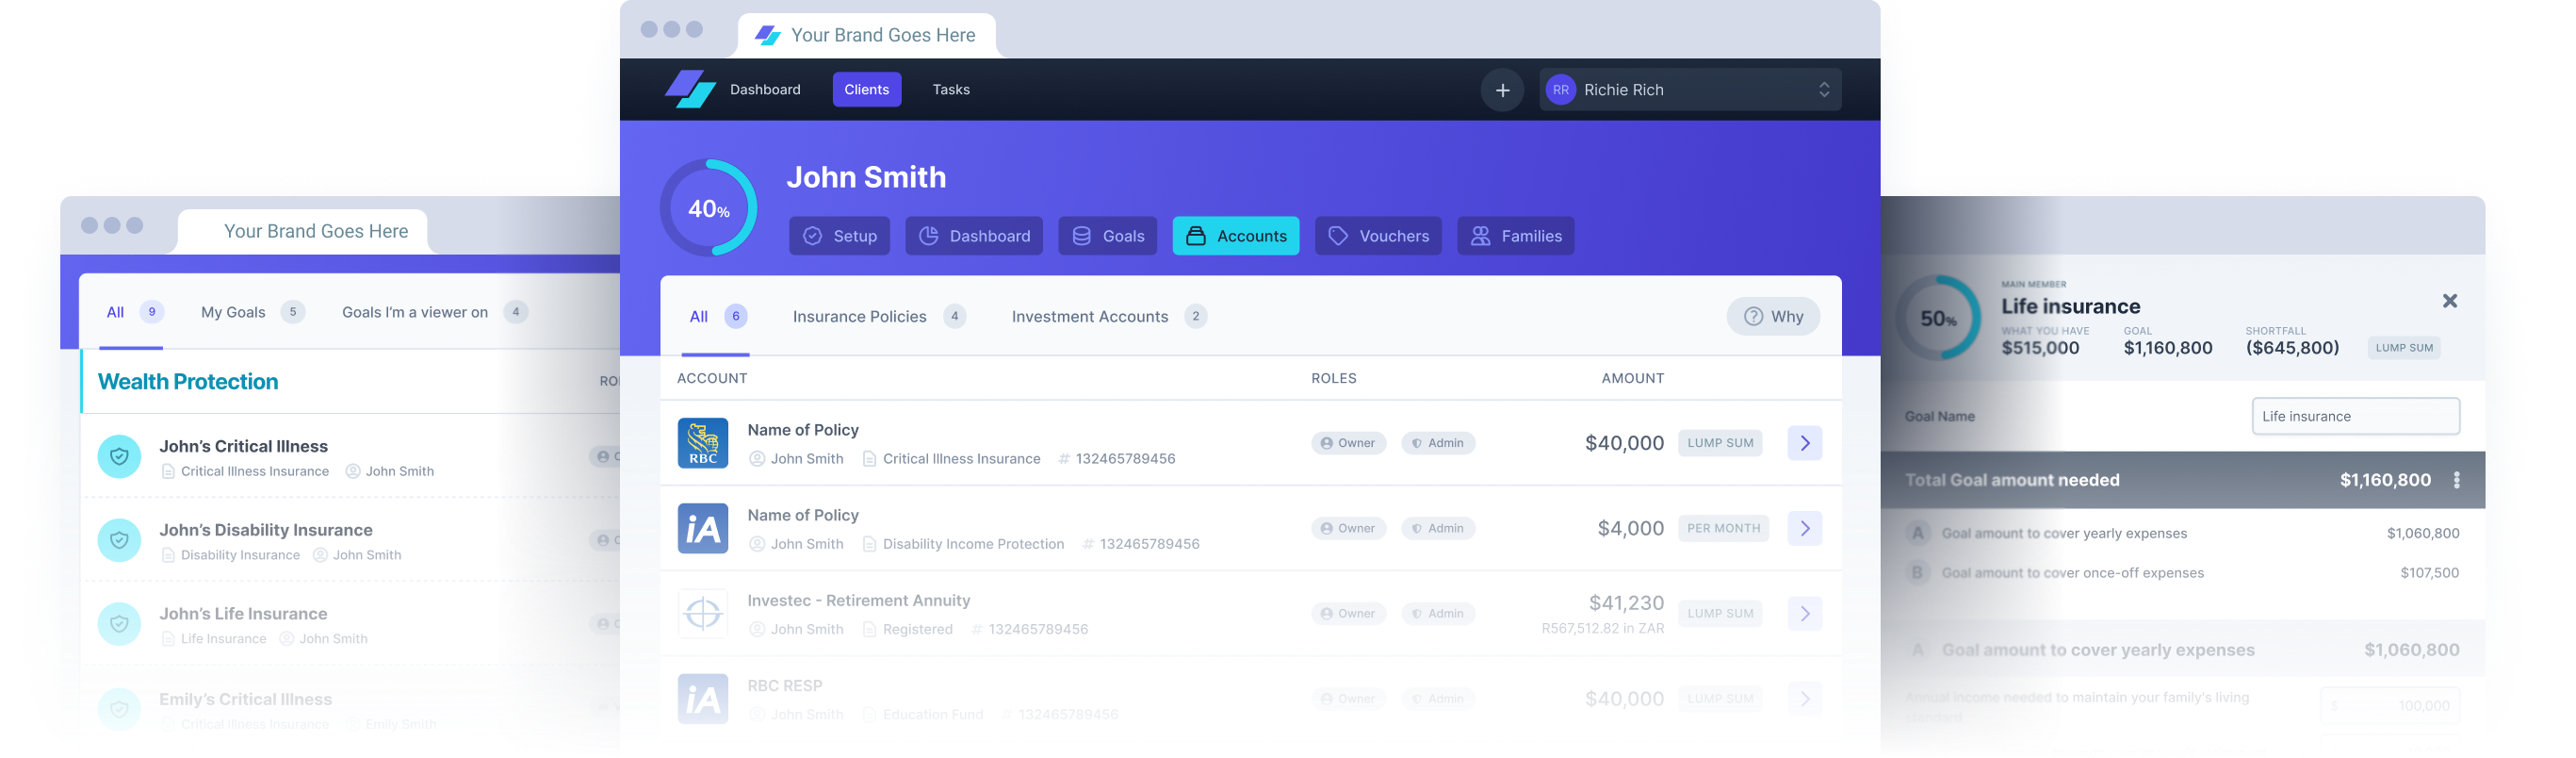Viewport: 2576px width, 758px height.
Task: Click the Goal Name input field
Action: [2355, 416]
